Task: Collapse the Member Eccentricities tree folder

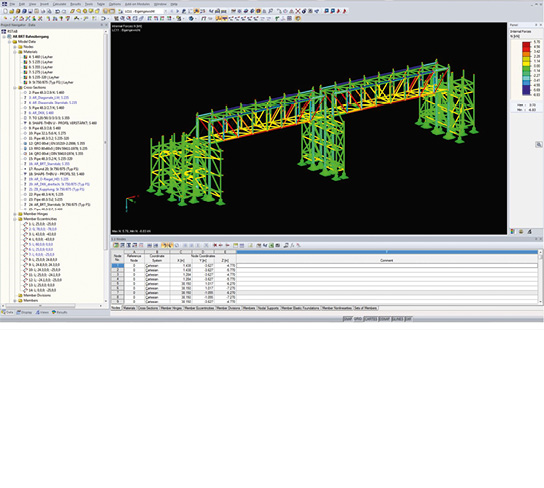Action: click(15, 219)
